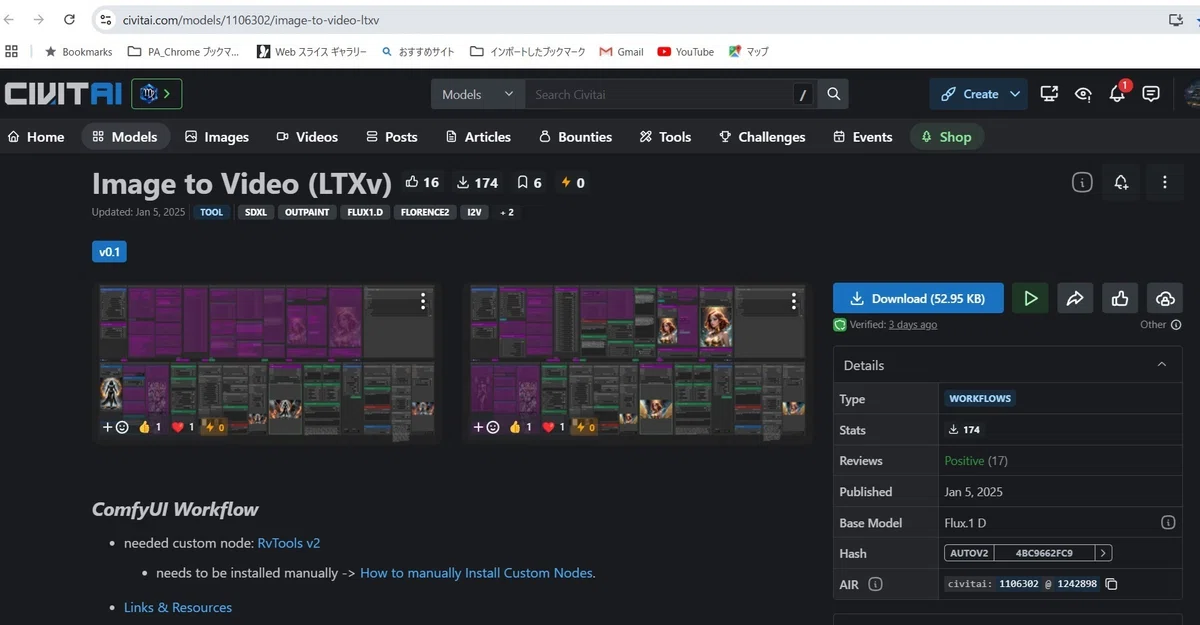
Task: Open the Posts nav tab
Action: coord(392,137)
